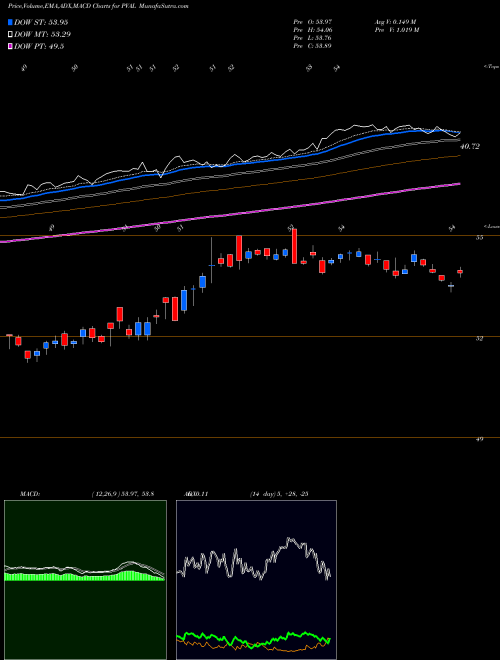Click the Pre V: 1.019 M value
This screenshot has width=500, height=660.
396,30
